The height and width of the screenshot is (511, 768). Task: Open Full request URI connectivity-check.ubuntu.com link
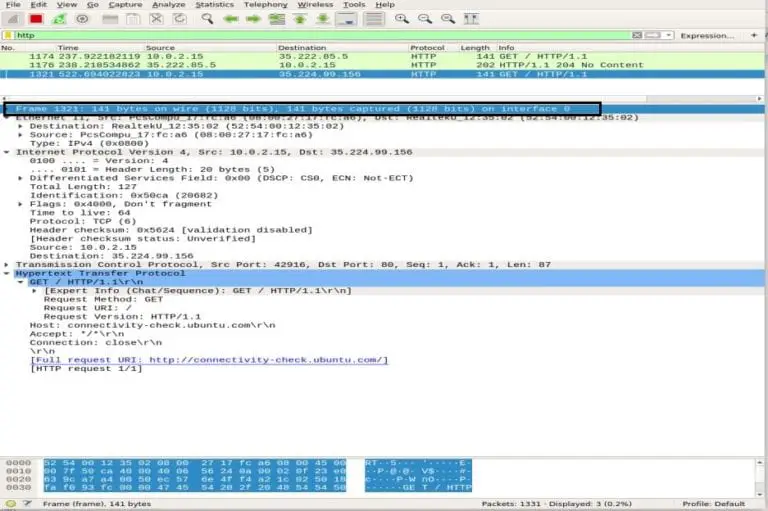click(209, 360)
